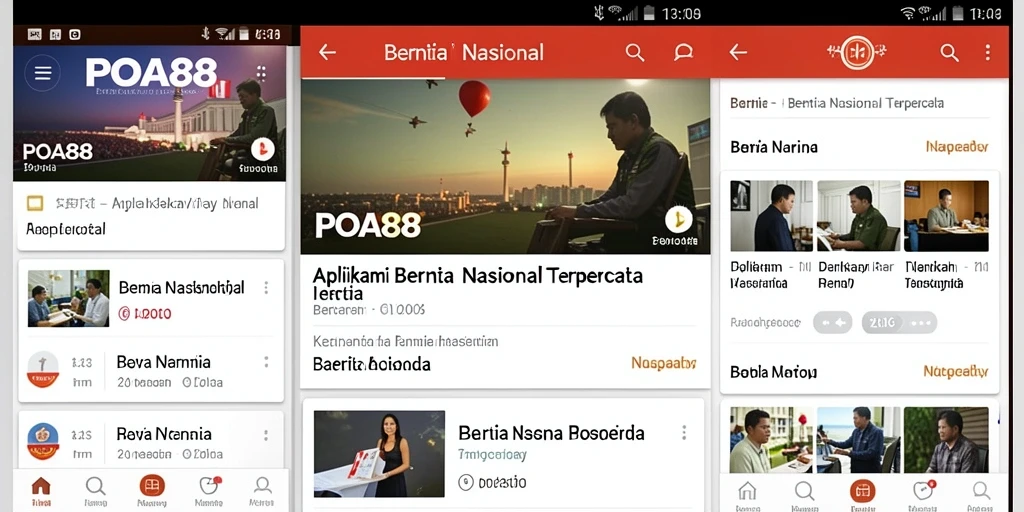Click the yellow square icon in the left info card
This screenshot has width=1024, height=512.
35,203
